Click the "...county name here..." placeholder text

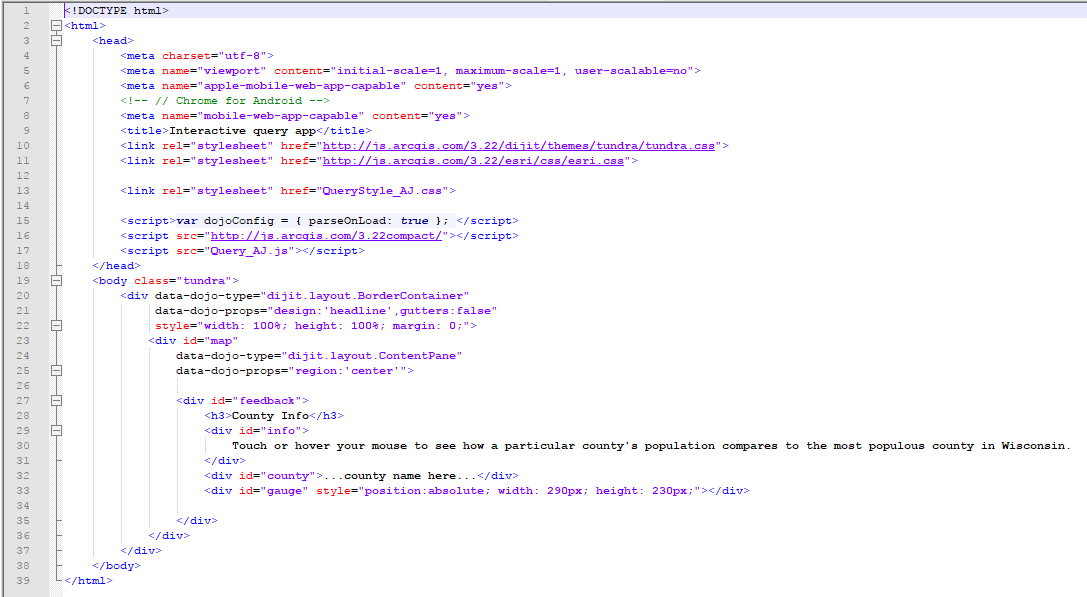tap(400, 476)
